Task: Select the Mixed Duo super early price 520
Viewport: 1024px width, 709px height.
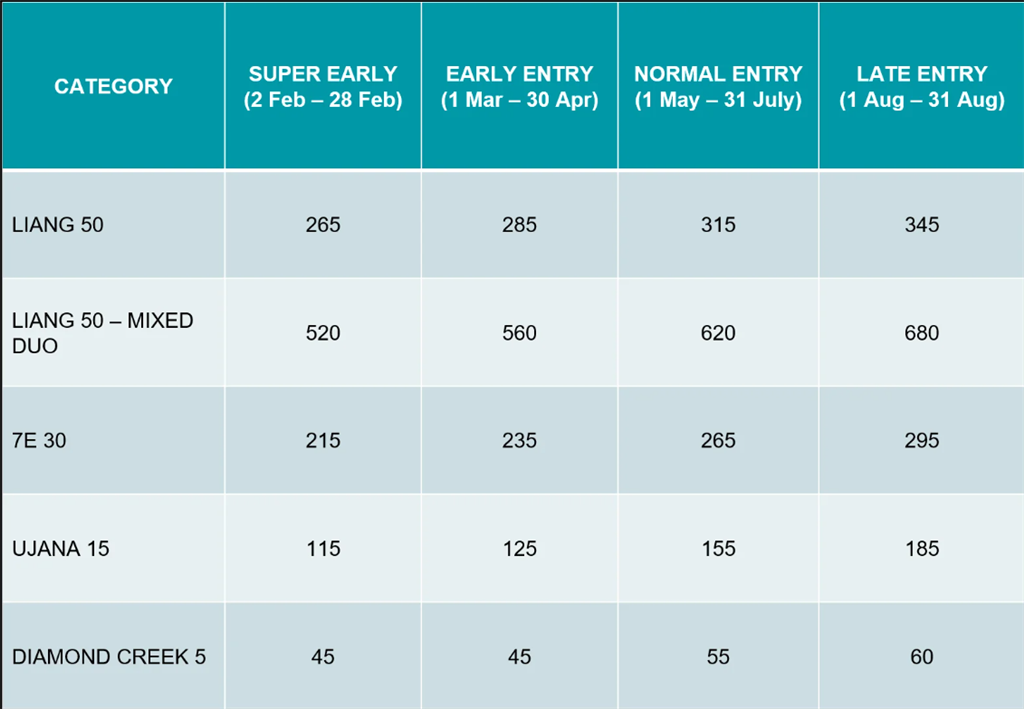Action: coord(322,333)
